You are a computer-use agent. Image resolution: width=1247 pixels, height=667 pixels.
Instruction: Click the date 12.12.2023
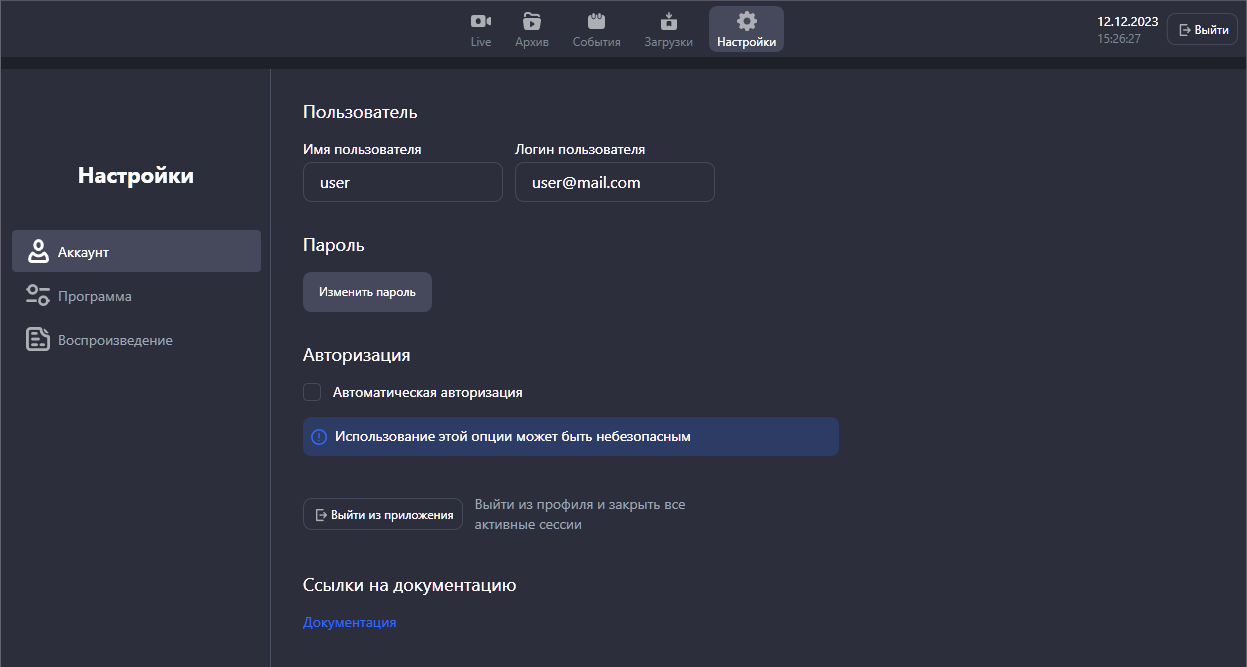tap(1126, 21)
